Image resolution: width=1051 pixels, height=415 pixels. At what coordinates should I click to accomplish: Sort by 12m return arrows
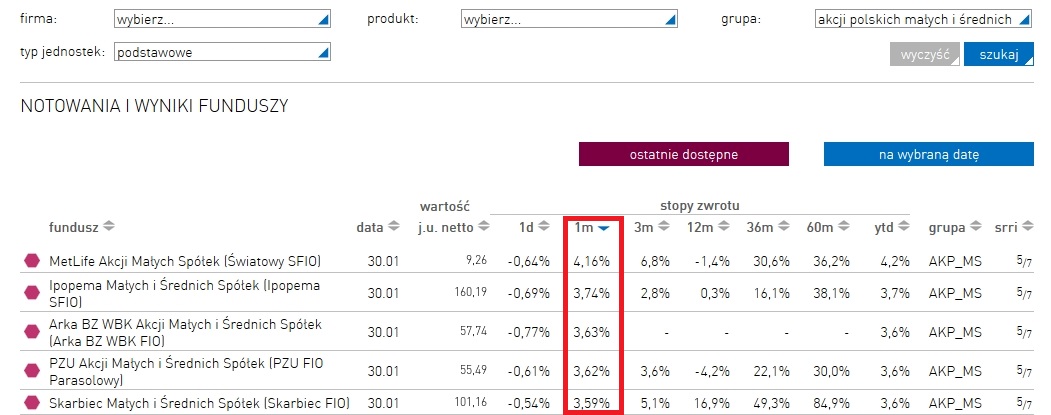pos(723,227)
